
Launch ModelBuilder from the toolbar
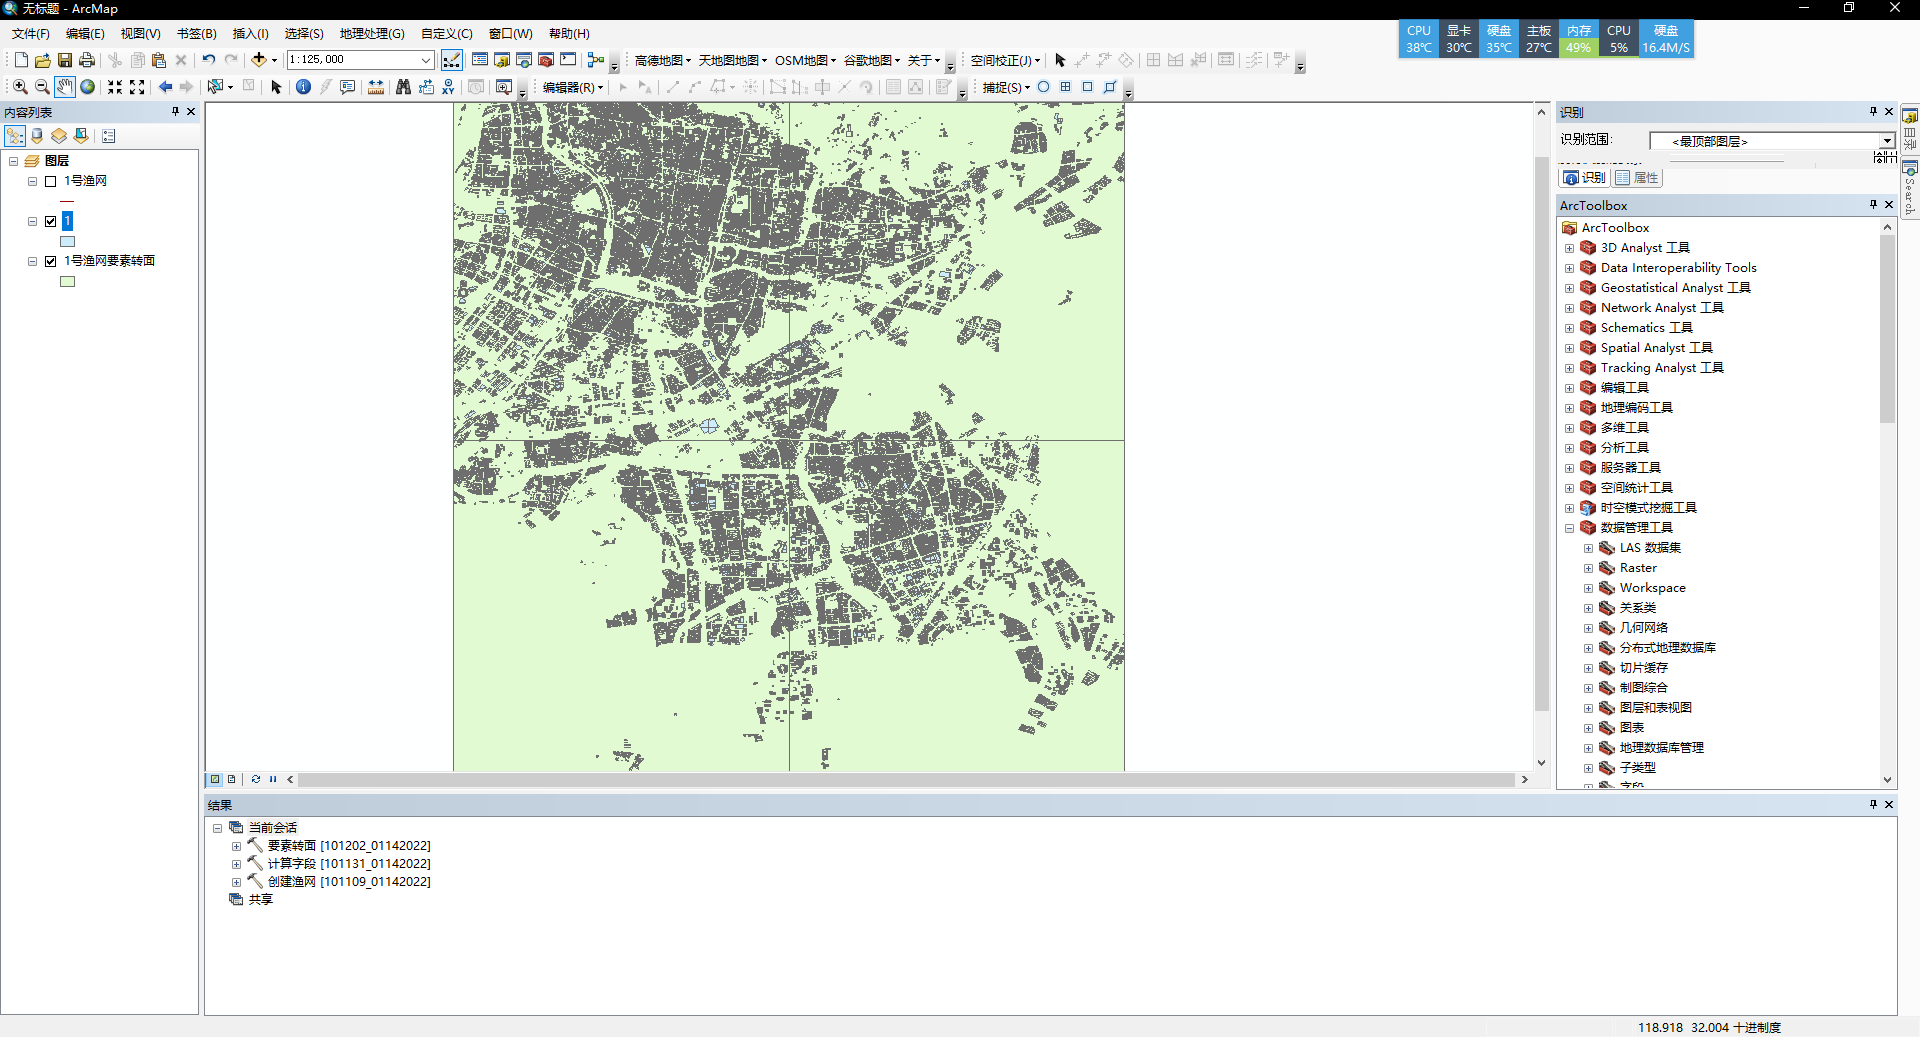point(596,60)
